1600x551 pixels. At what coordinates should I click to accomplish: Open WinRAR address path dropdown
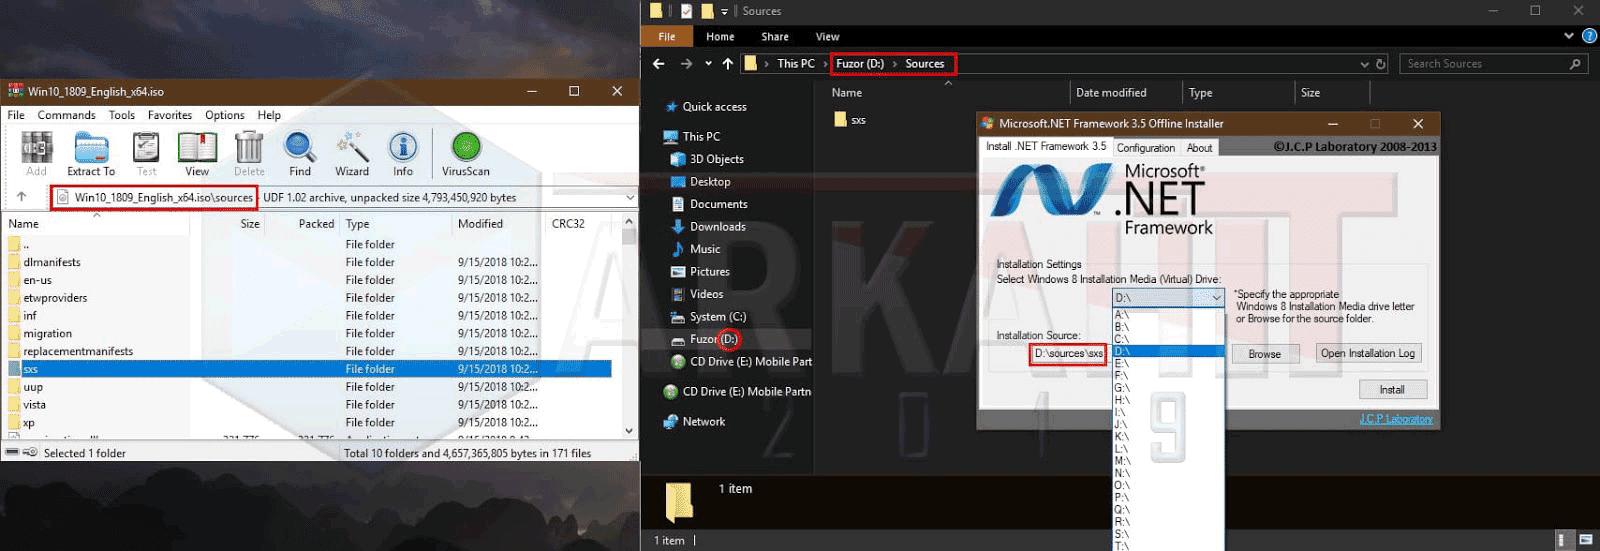tap(630, 197)
